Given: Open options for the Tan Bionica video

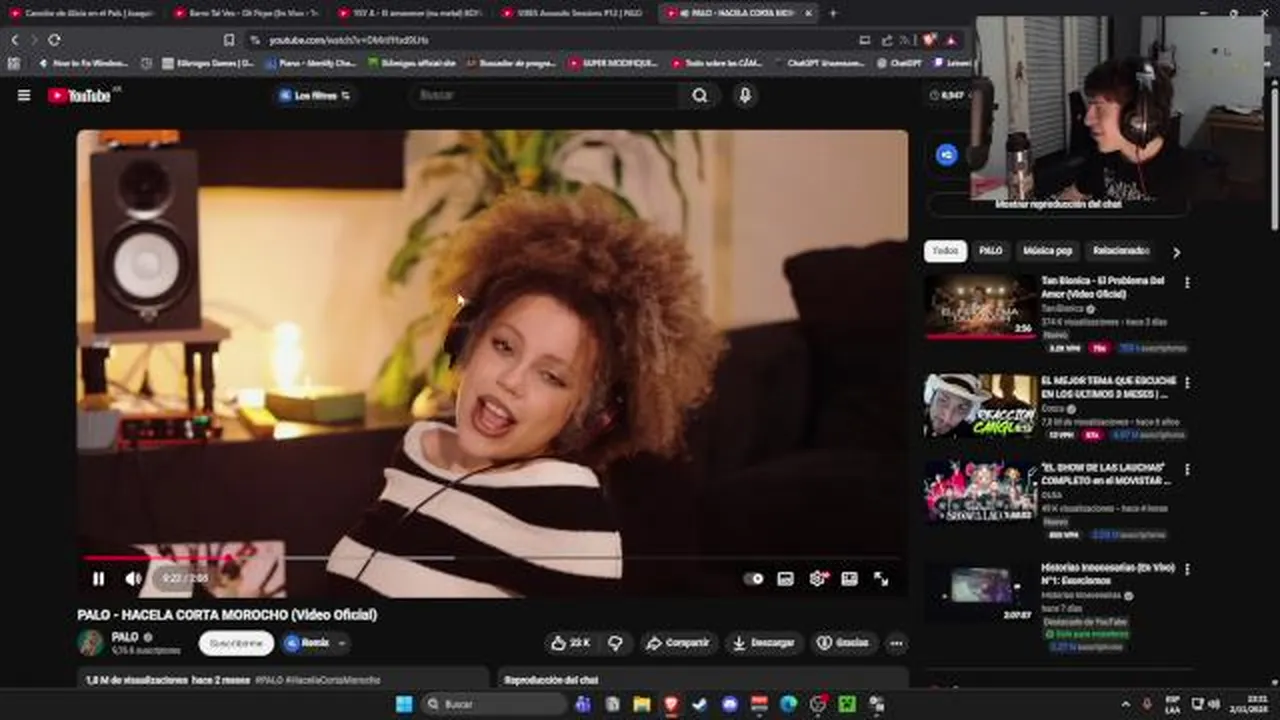Looking at the screenshot, I should click(1187, 283).
